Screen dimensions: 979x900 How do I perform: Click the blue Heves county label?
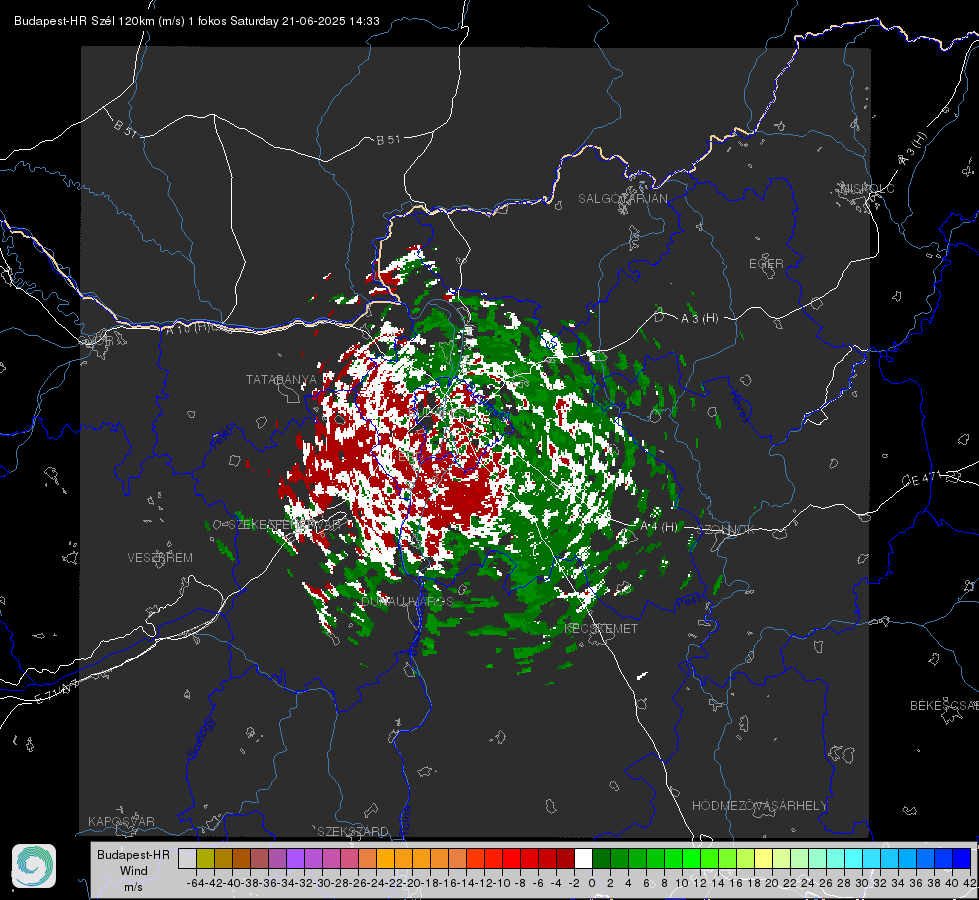[739, 406]
